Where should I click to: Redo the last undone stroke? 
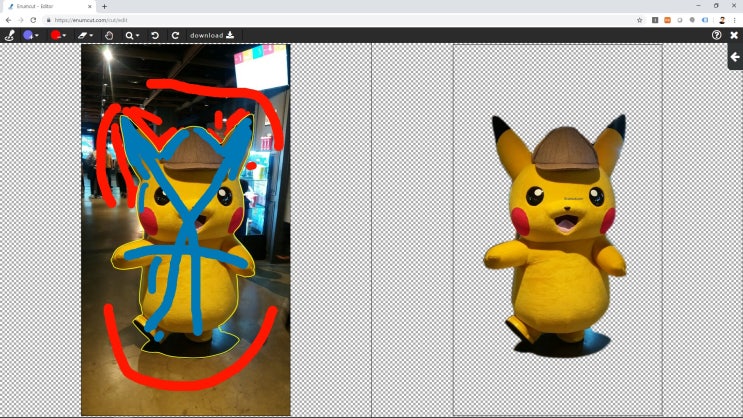175,35
